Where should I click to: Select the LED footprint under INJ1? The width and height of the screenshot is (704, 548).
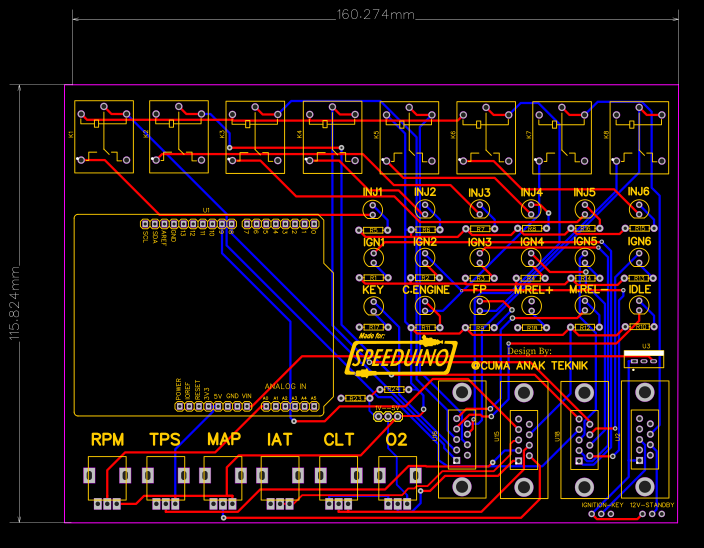pos(373,210)
